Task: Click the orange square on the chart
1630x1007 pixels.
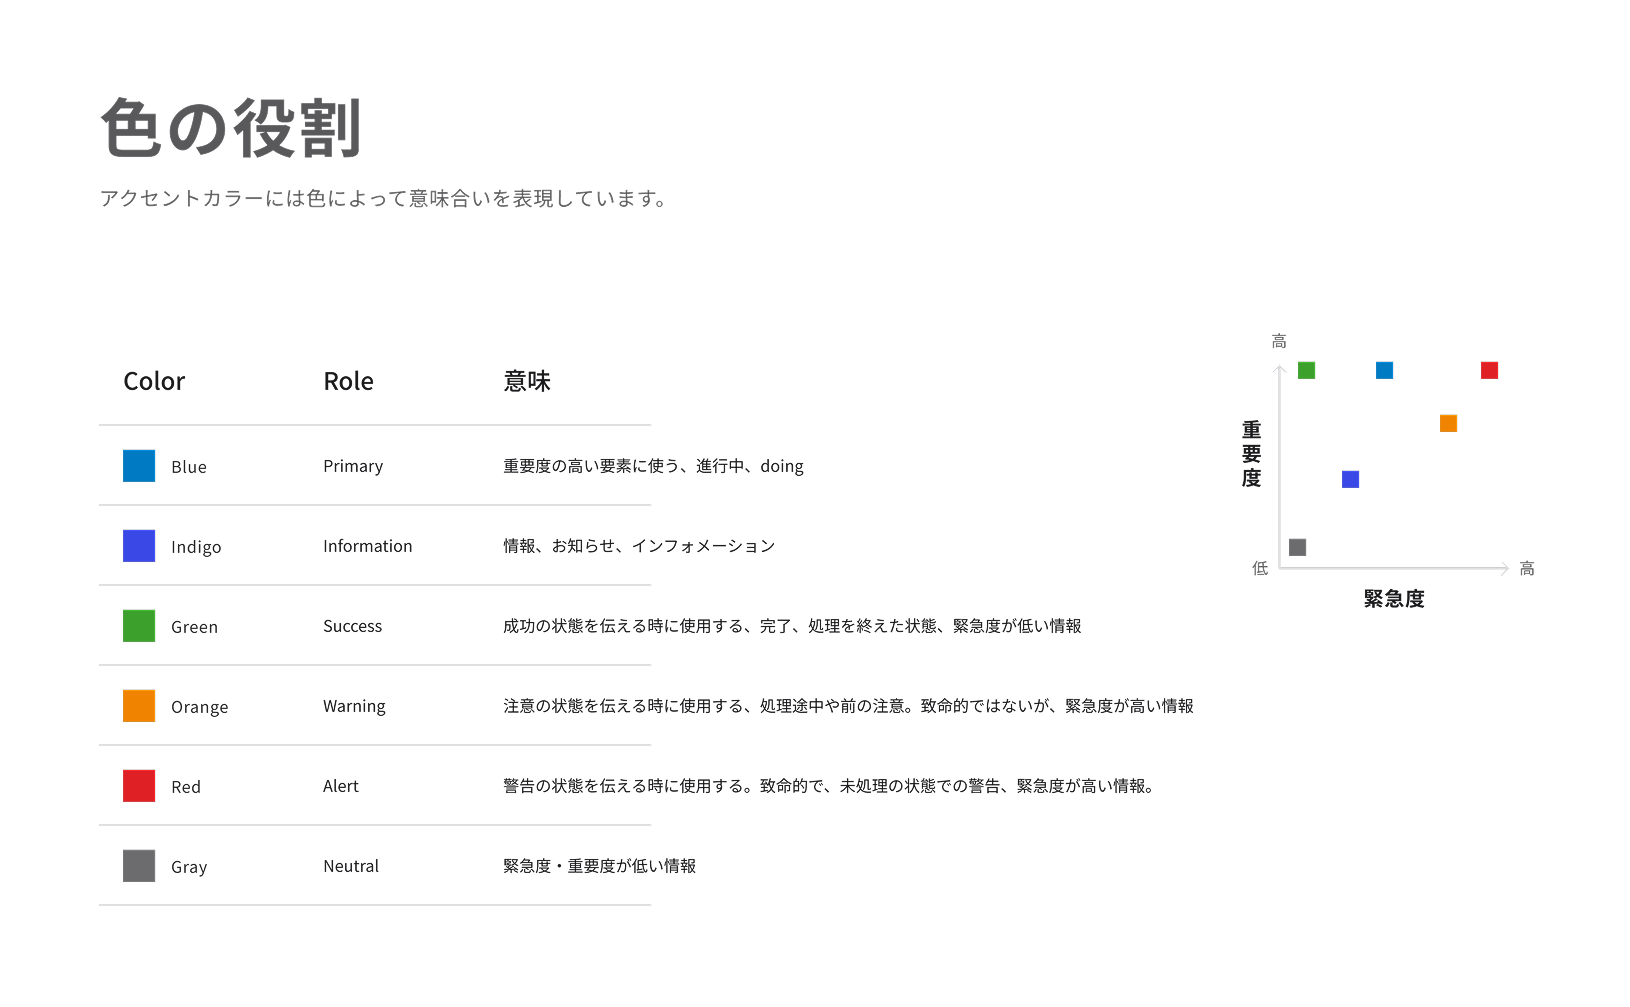Action: coord(1448,424)
